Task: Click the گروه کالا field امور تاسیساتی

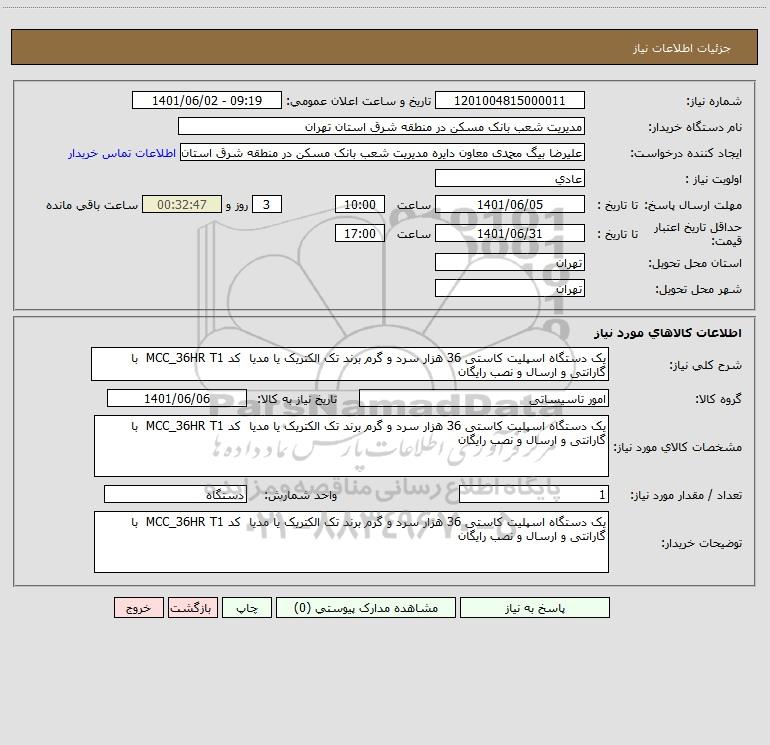Action: point(484,398)
